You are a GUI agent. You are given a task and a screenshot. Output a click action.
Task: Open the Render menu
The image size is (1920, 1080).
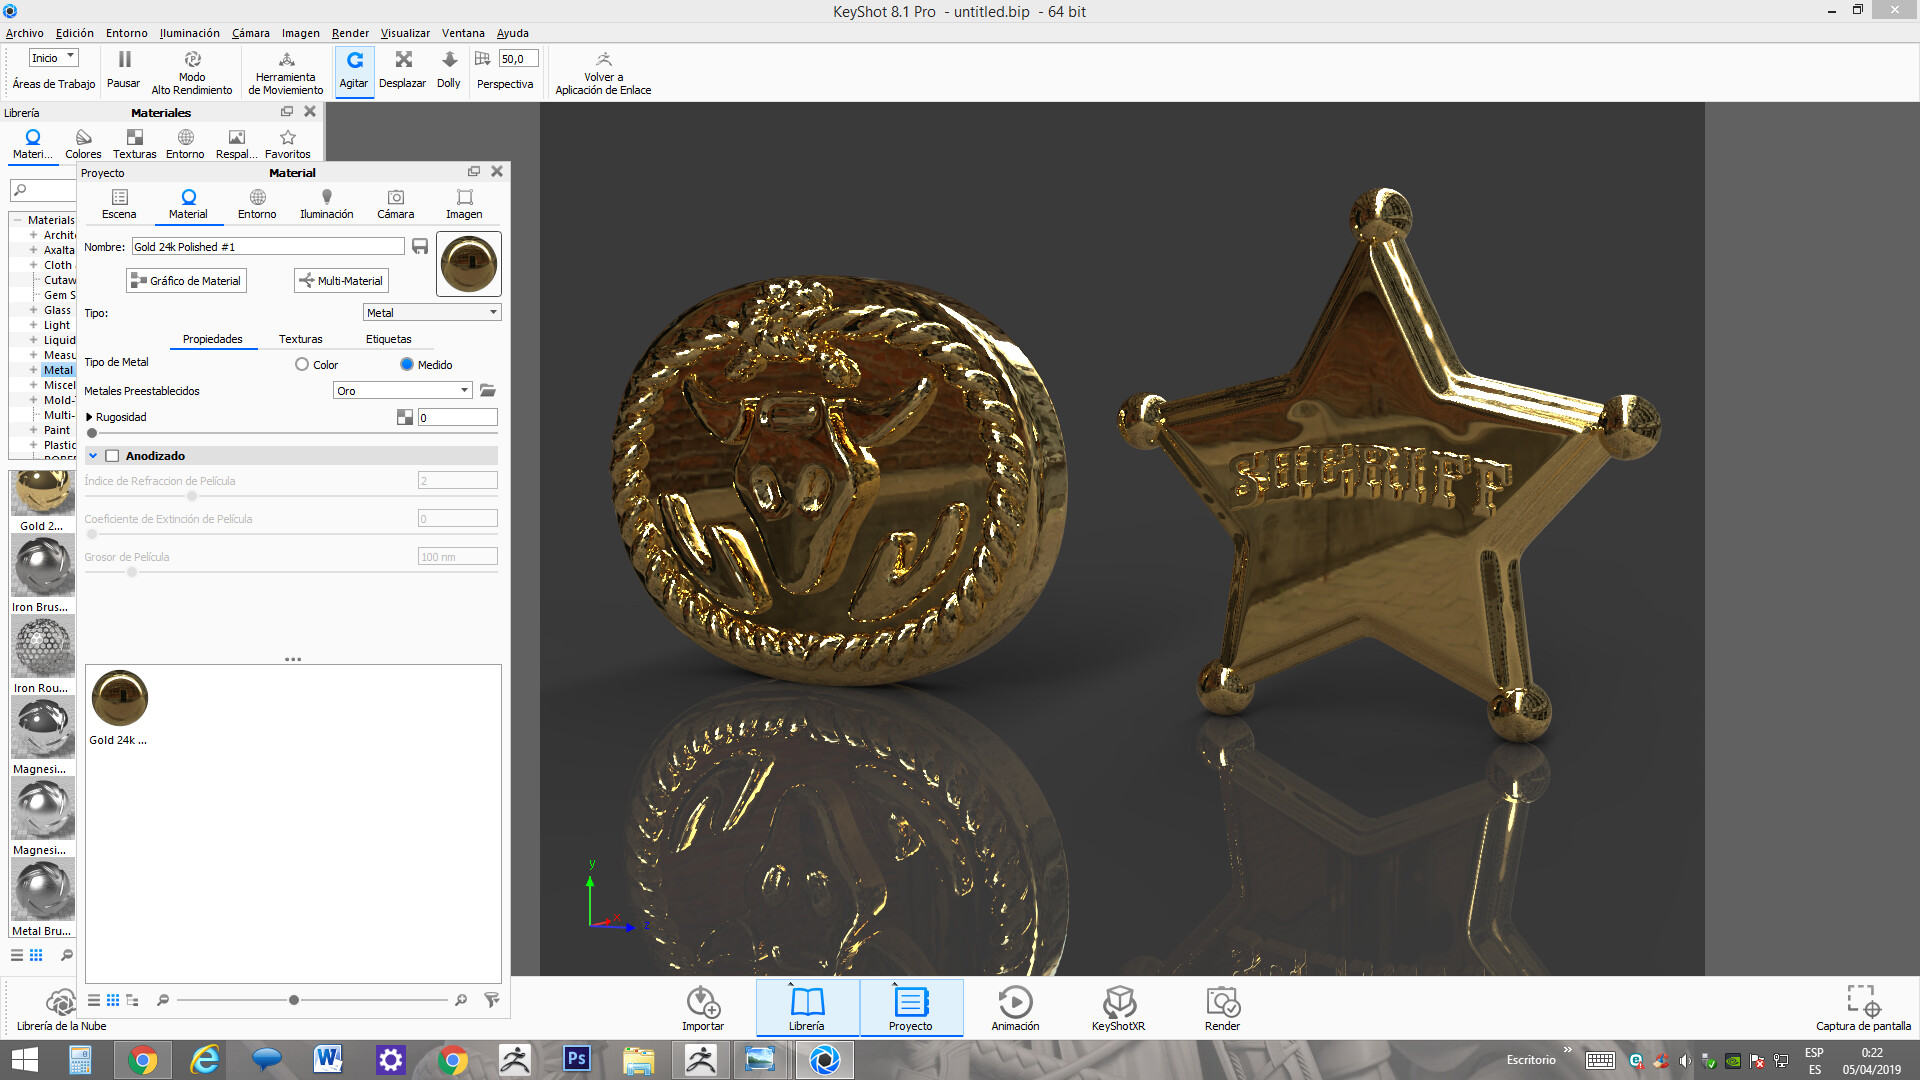click(x=350, y=33)
